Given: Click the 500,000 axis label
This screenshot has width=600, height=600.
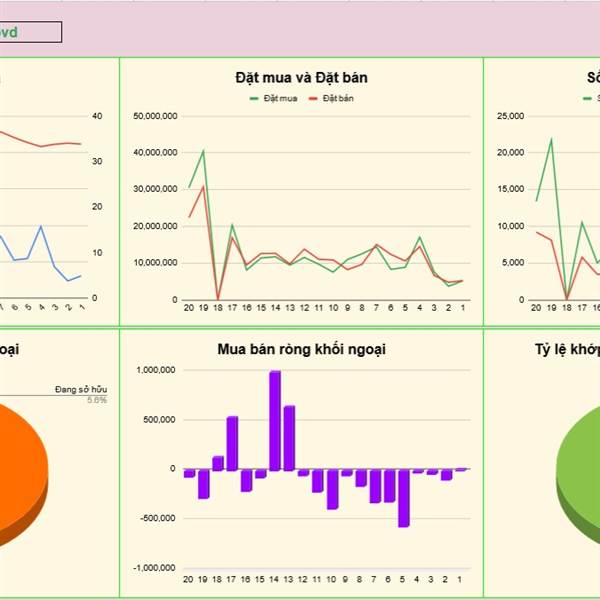Looking at the screenshot, I should 159,420.
